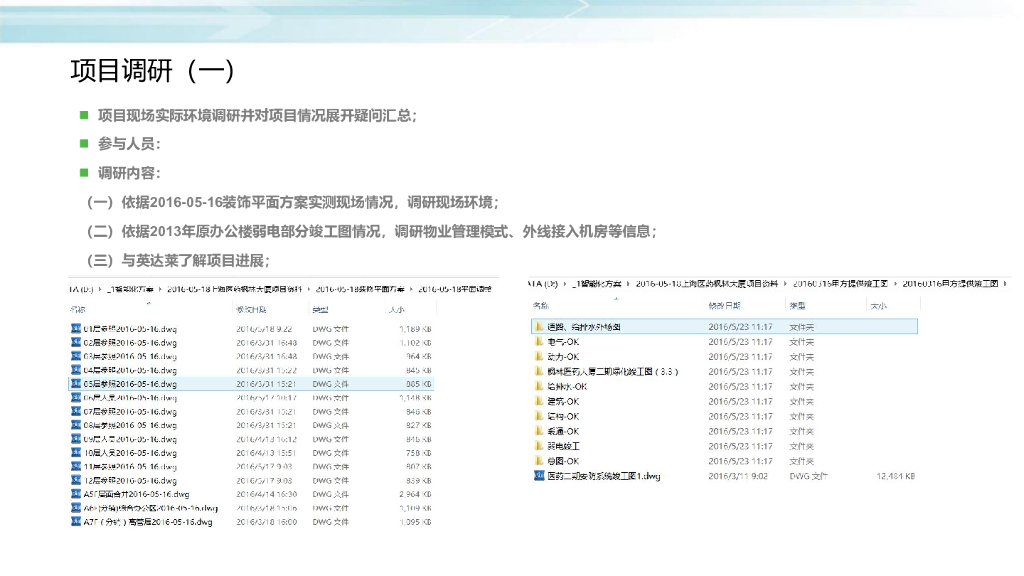Select the DWG icon of 医药二期安防系统竣工图1.dwg

pyautogui.click(x=538, y=475)
